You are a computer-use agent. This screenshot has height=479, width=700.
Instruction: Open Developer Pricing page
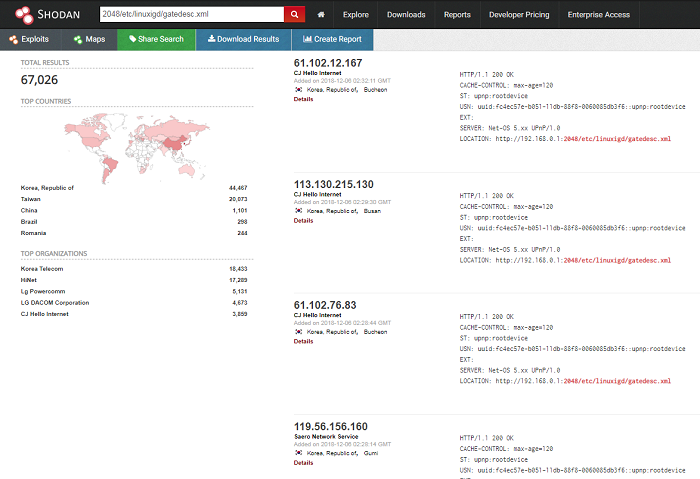[x=519, y=15]
